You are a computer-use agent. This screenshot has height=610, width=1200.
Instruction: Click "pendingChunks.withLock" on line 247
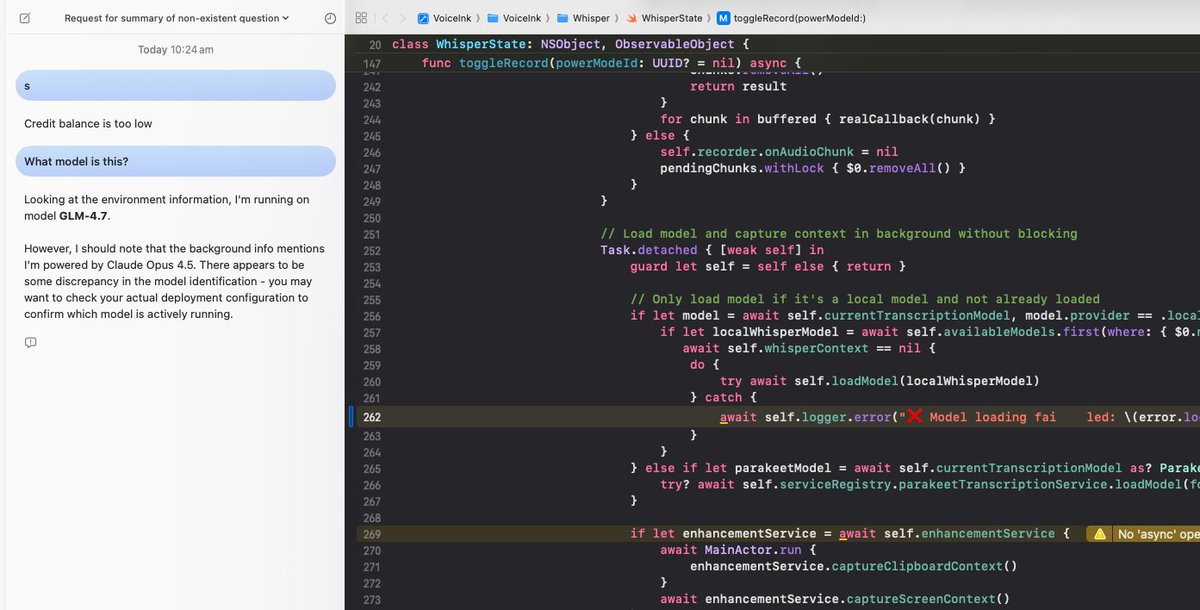[x=742, y=168]
